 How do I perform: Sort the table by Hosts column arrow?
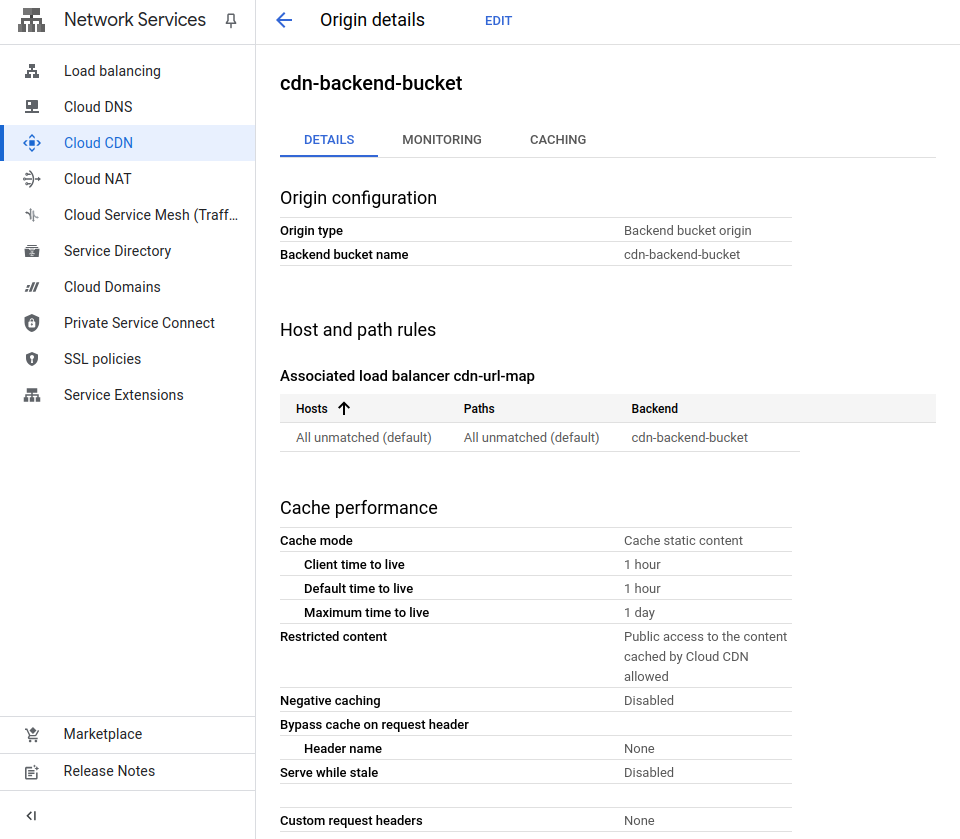344,408
